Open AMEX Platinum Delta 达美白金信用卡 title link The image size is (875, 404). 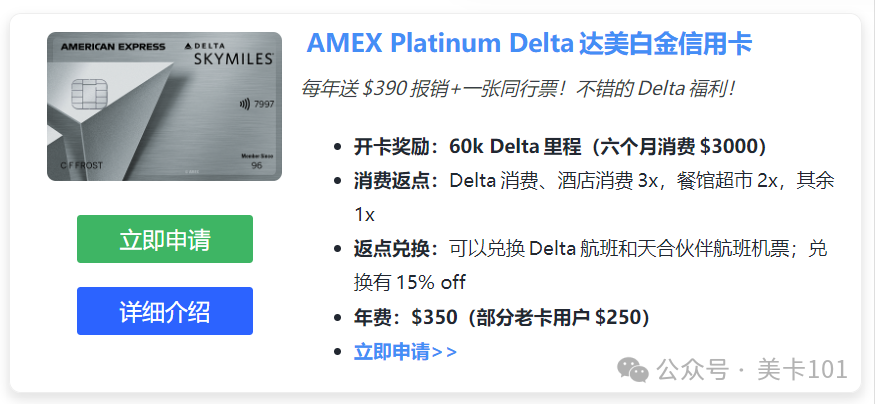tap(530, 44)
